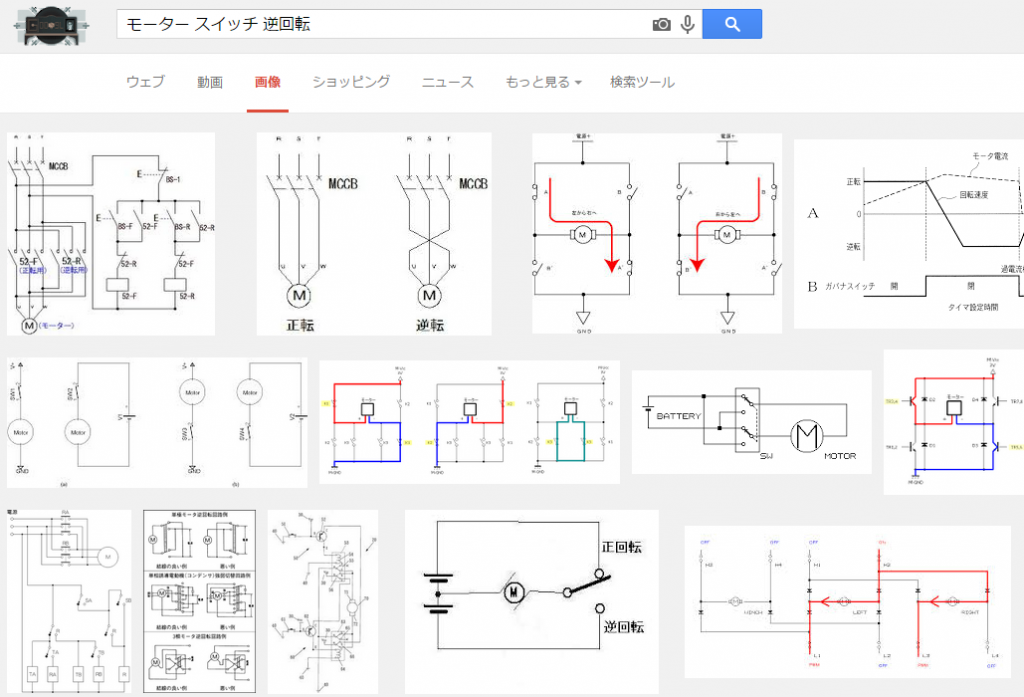Click the profile thumbnail at top left
Image resolution: width=1024 pixels, height=697 pixels.
(56, 25)
